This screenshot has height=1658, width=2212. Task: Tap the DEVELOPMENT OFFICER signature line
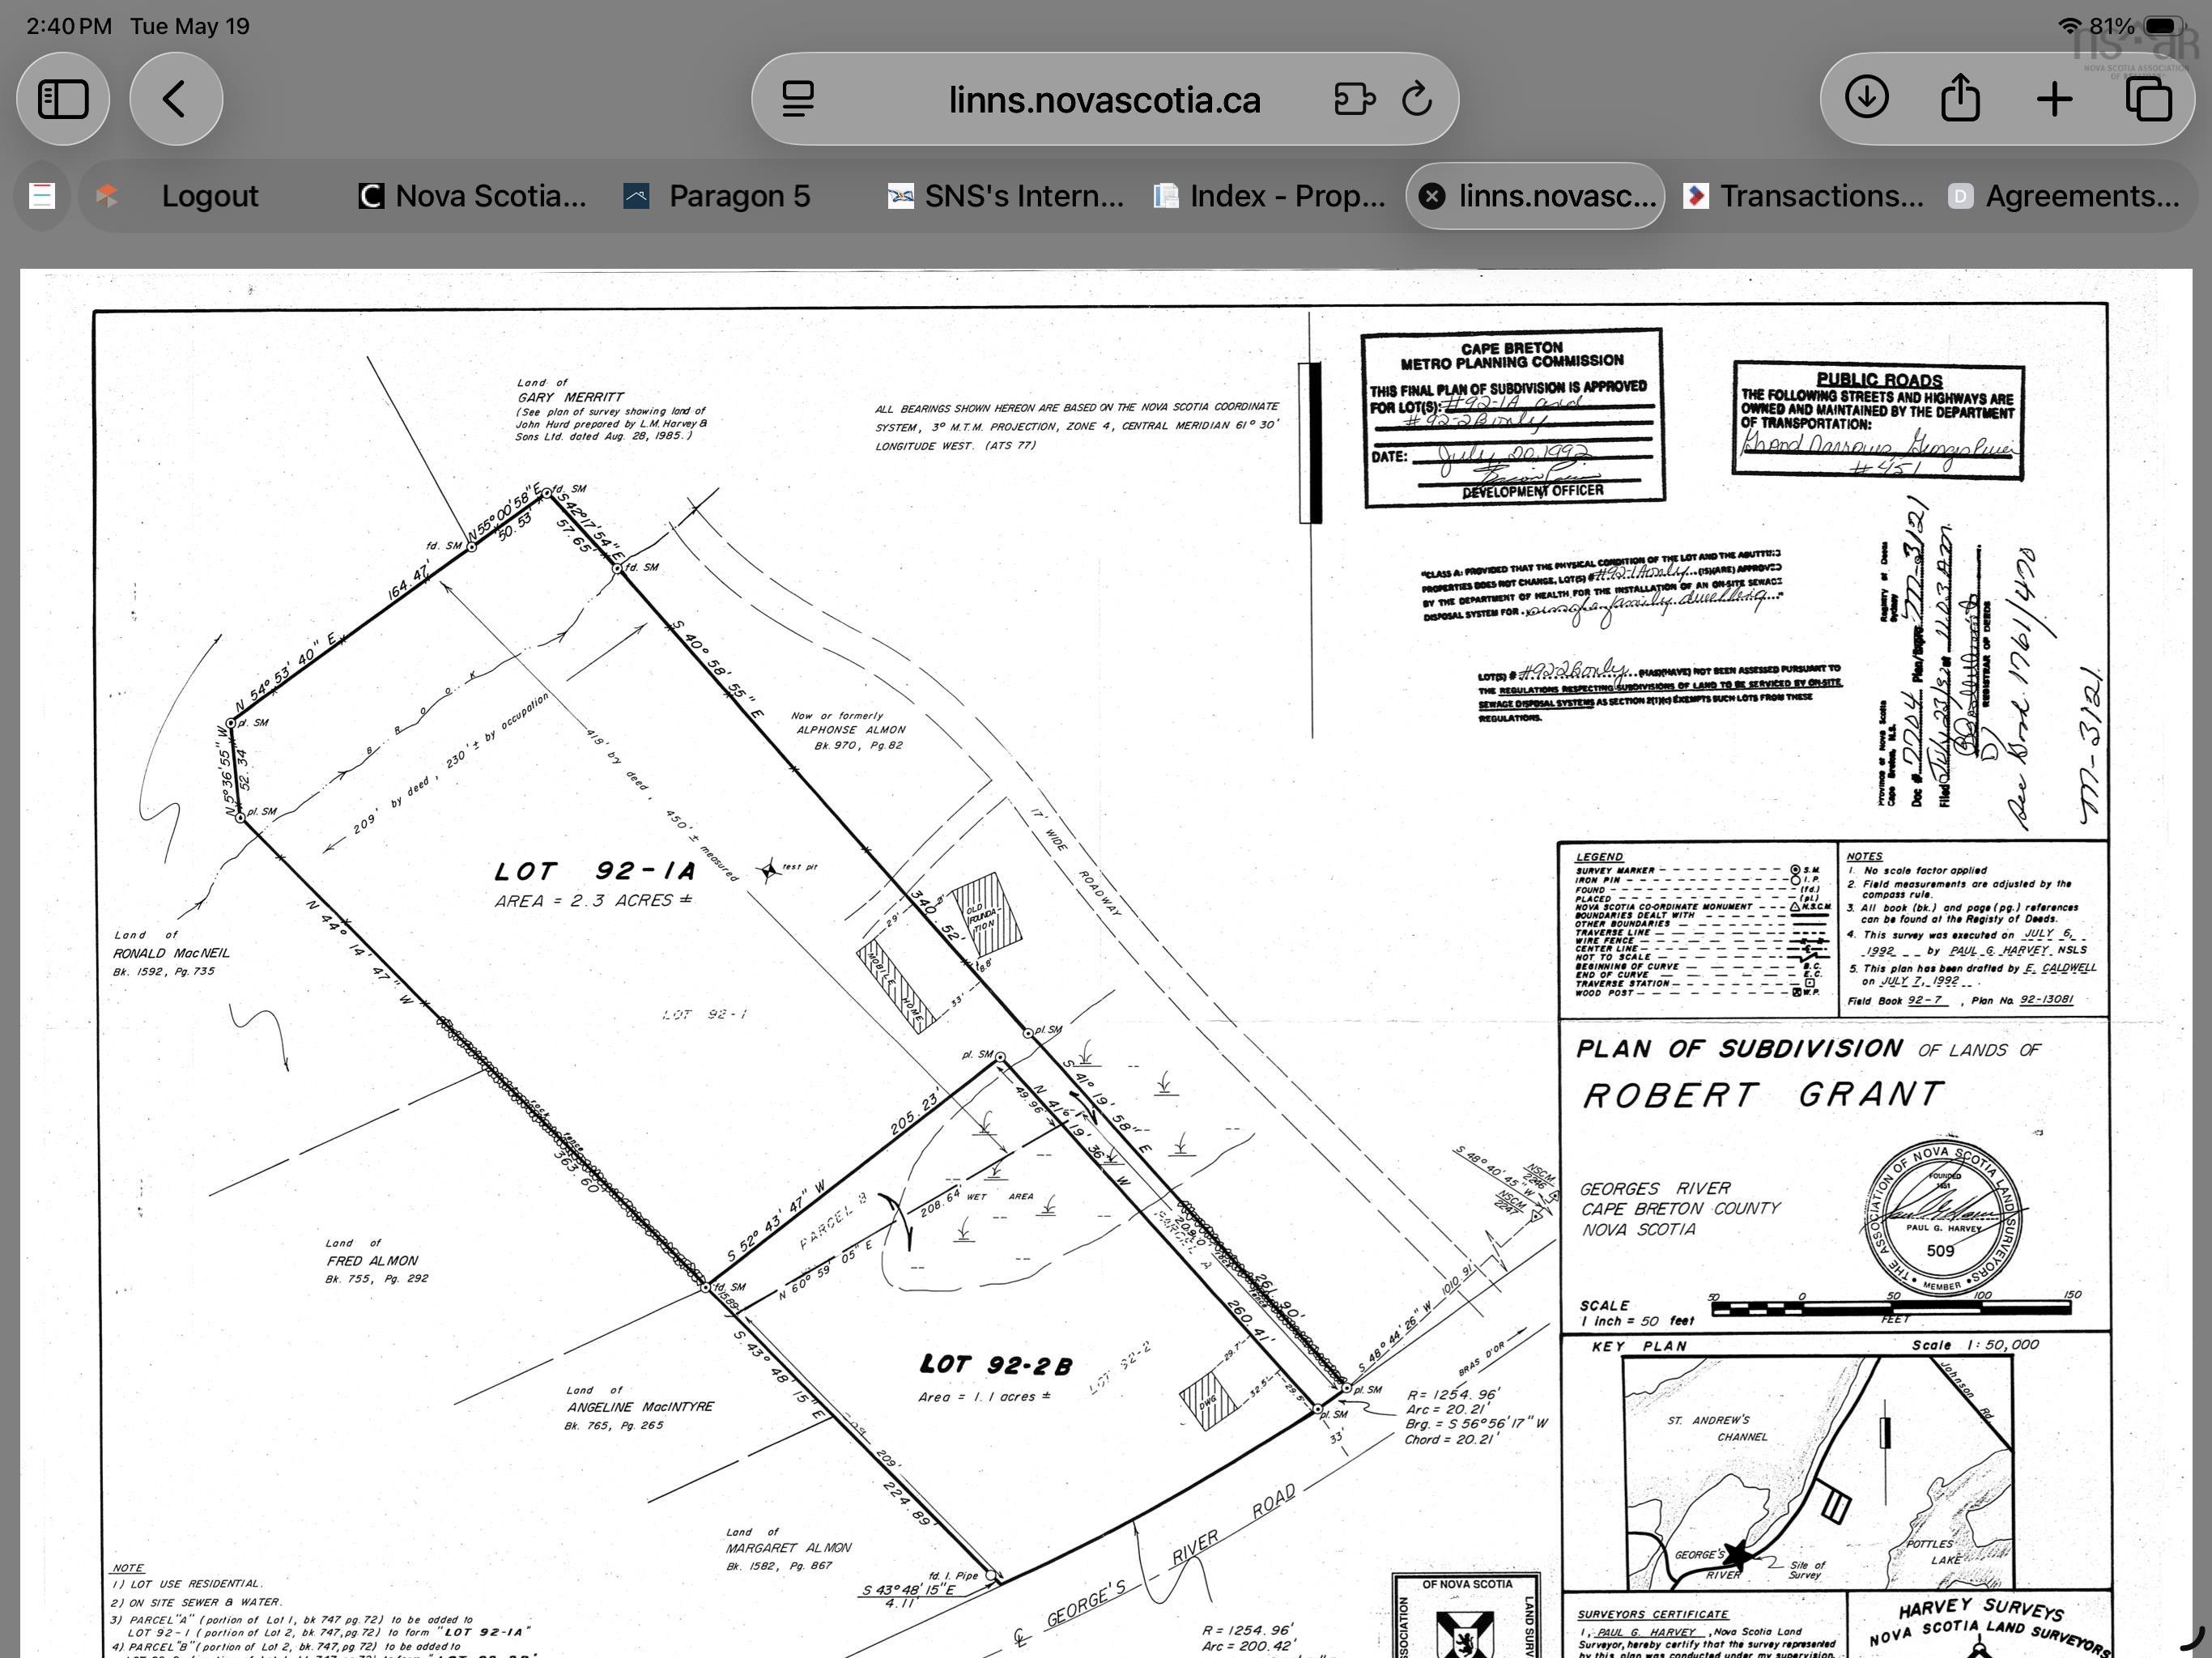point(1533,491)
